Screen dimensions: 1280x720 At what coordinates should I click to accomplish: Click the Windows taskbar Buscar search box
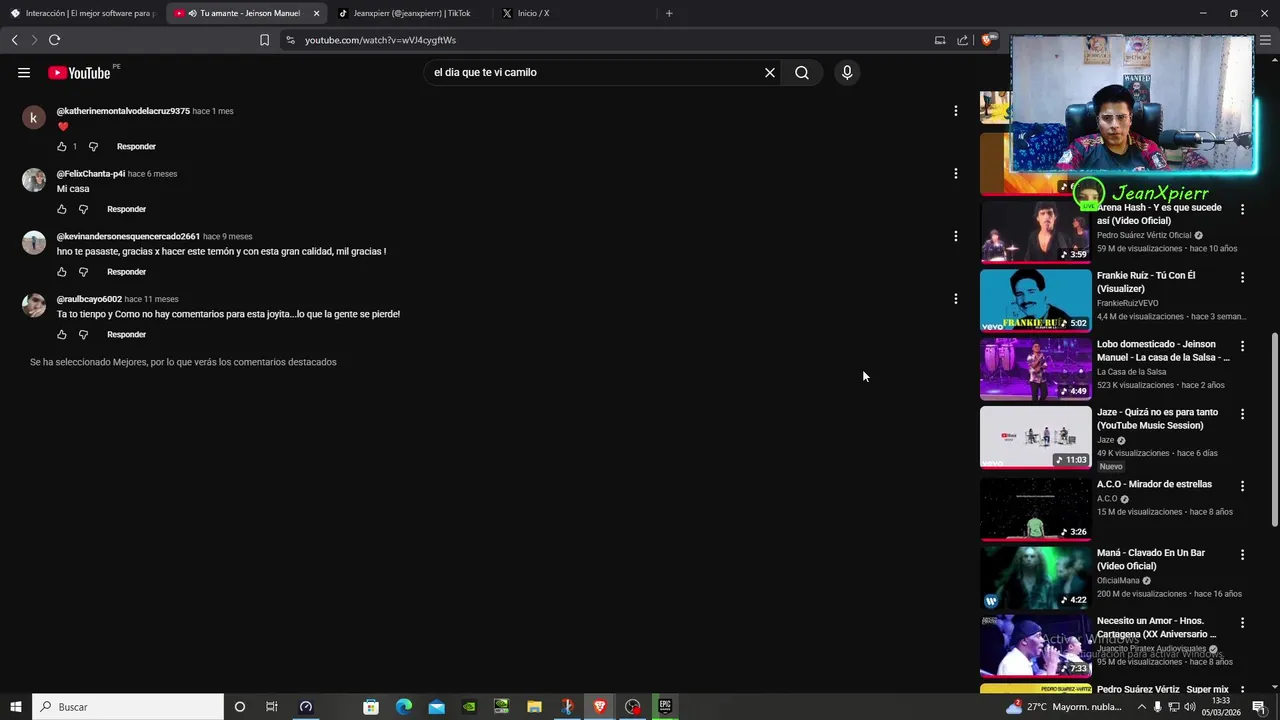pos(128,707)
